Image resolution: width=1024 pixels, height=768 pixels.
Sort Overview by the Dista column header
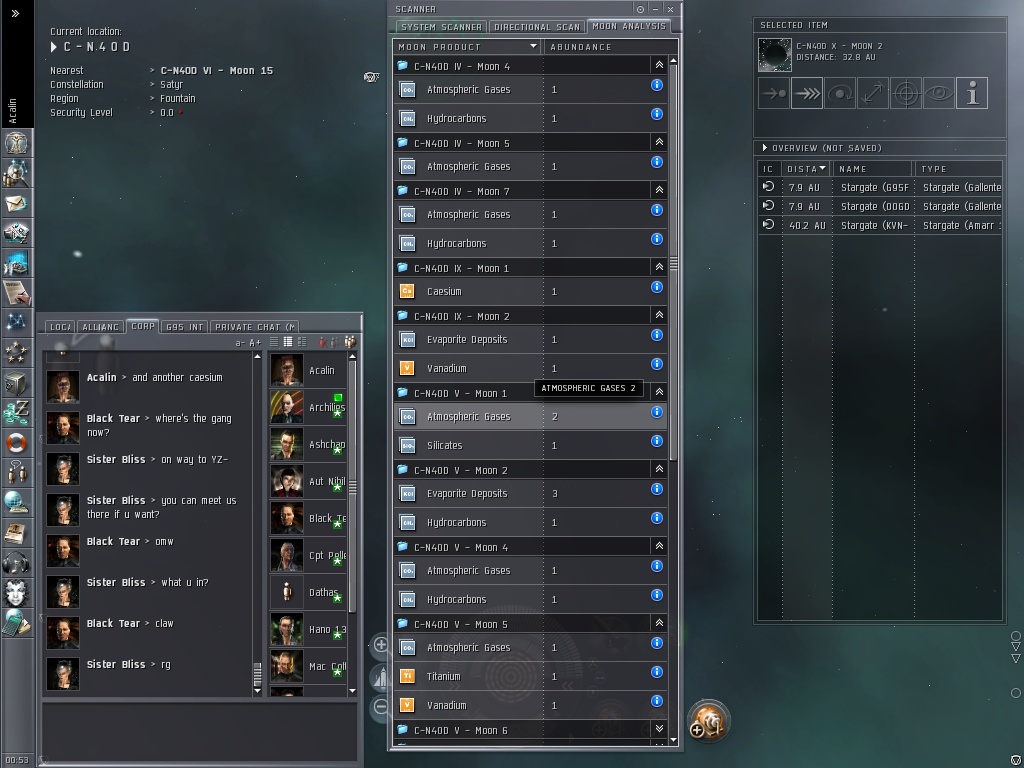(x=806, y=168)
